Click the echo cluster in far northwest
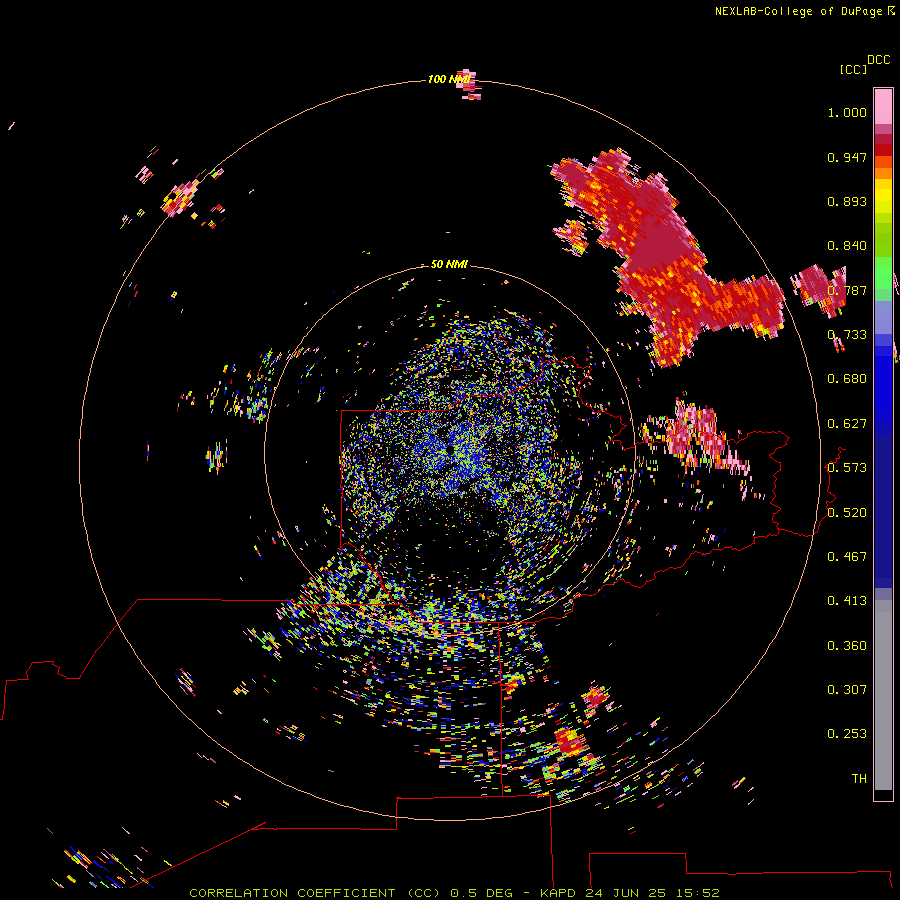900x900 pixels. 182,197
